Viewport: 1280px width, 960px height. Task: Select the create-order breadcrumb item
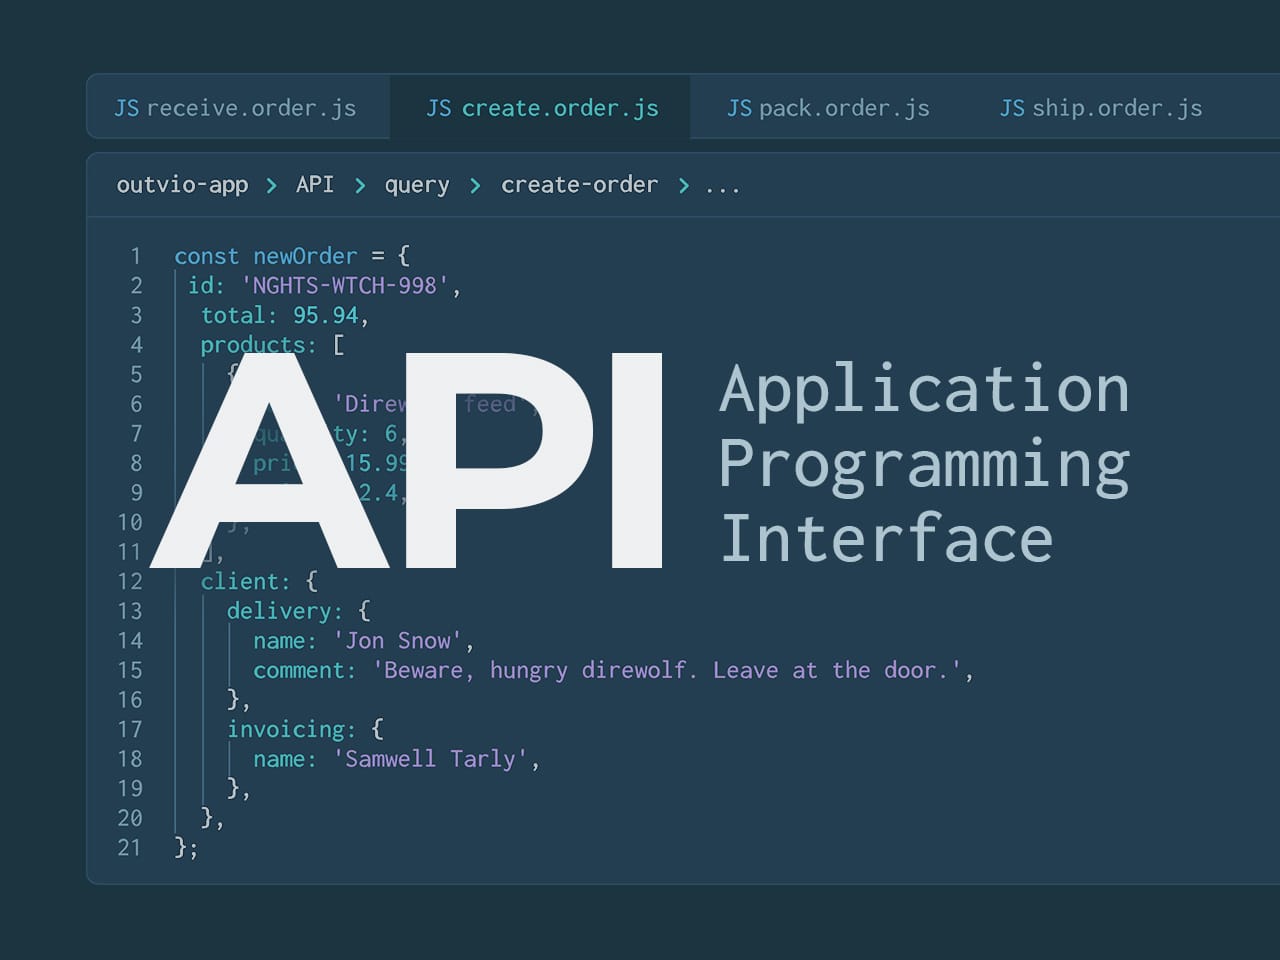coord(579,185)
